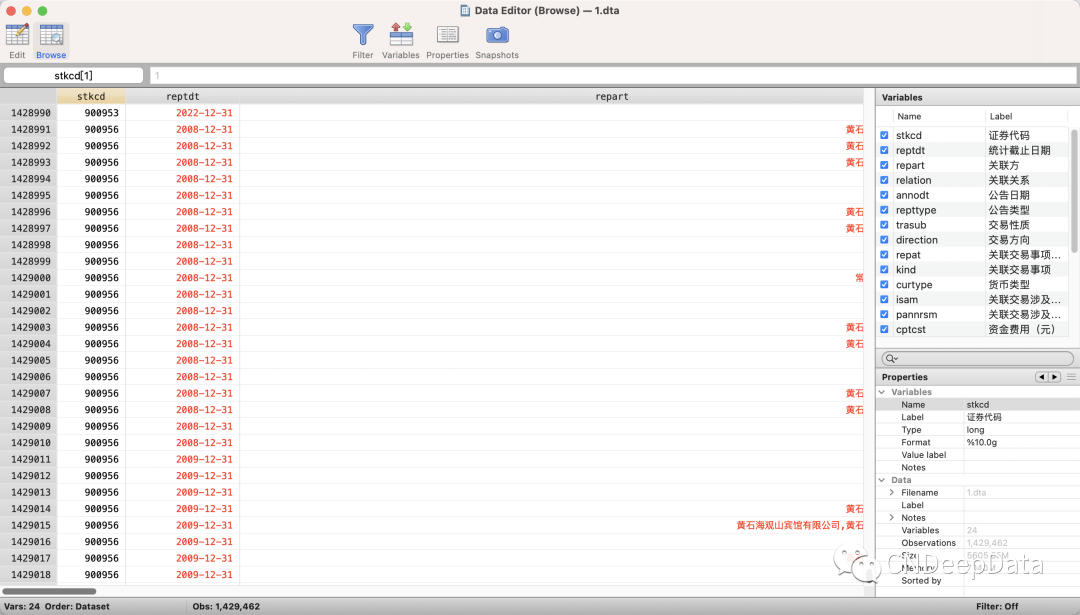Open the Filter tool
The width and height of the screenshot is (1080, 615).
point(363,34)
